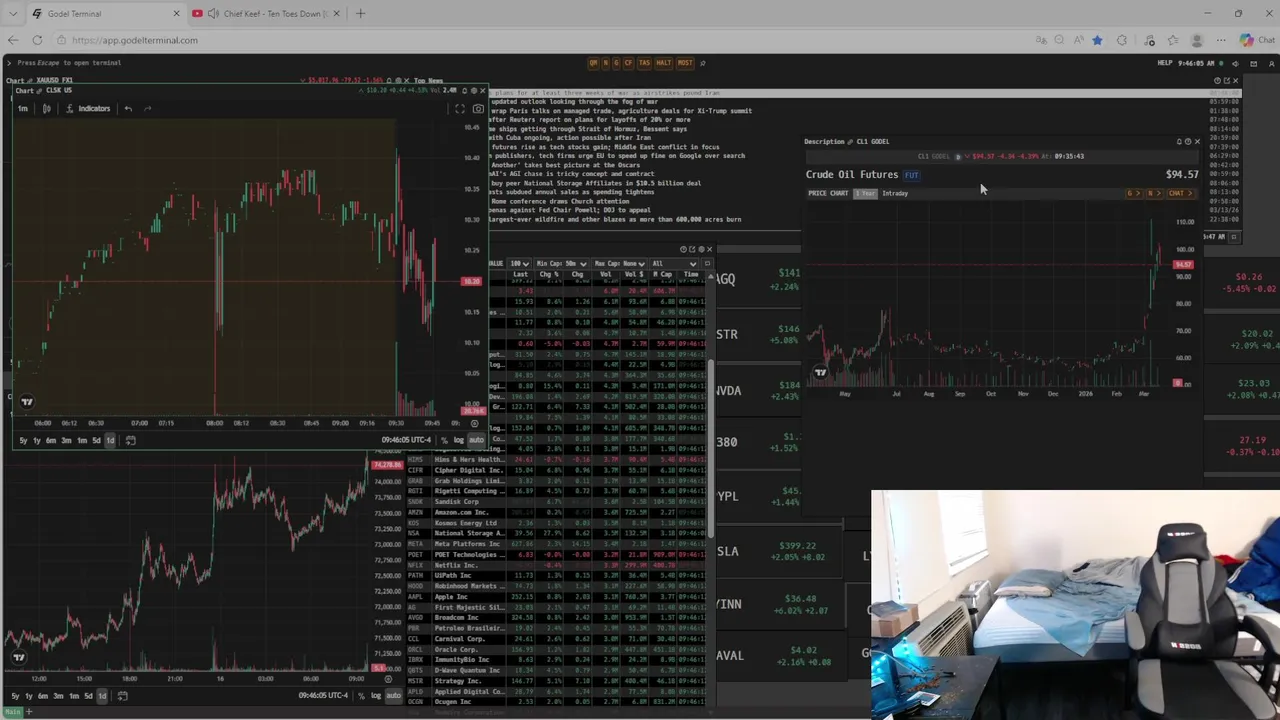Click the HALT shortcut in top bar
This screenshot has height=720, width=1280.
664,63
